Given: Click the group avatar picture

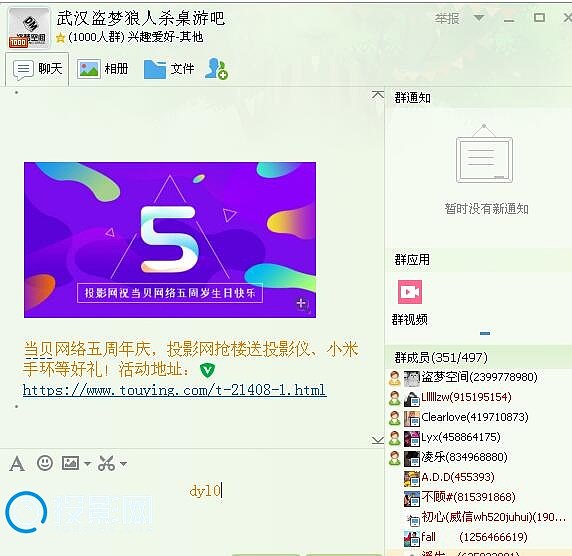Looking at the screenshot, I should [x=29, y=28].
